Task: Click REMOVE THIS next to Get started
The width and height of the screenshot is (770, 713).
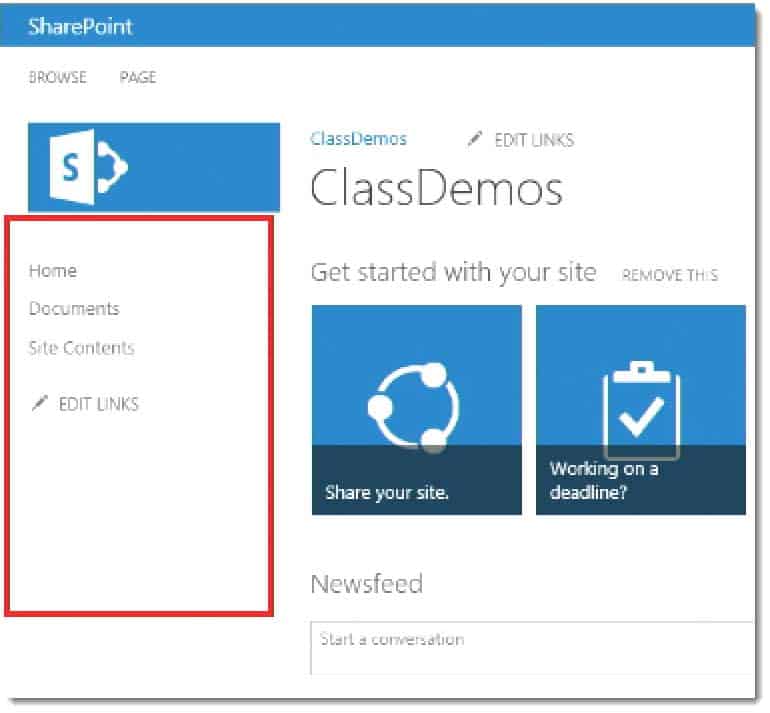Action: [670, 274]
